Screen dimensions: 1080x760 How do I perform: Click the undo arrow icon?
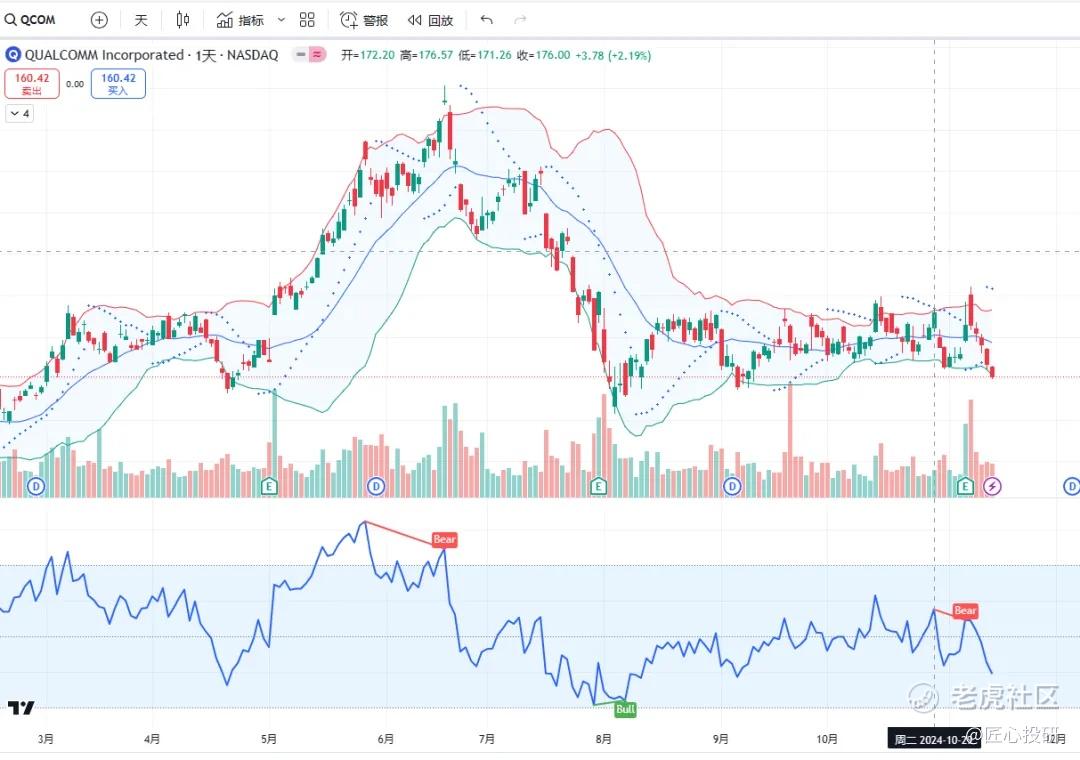[486, 20]
